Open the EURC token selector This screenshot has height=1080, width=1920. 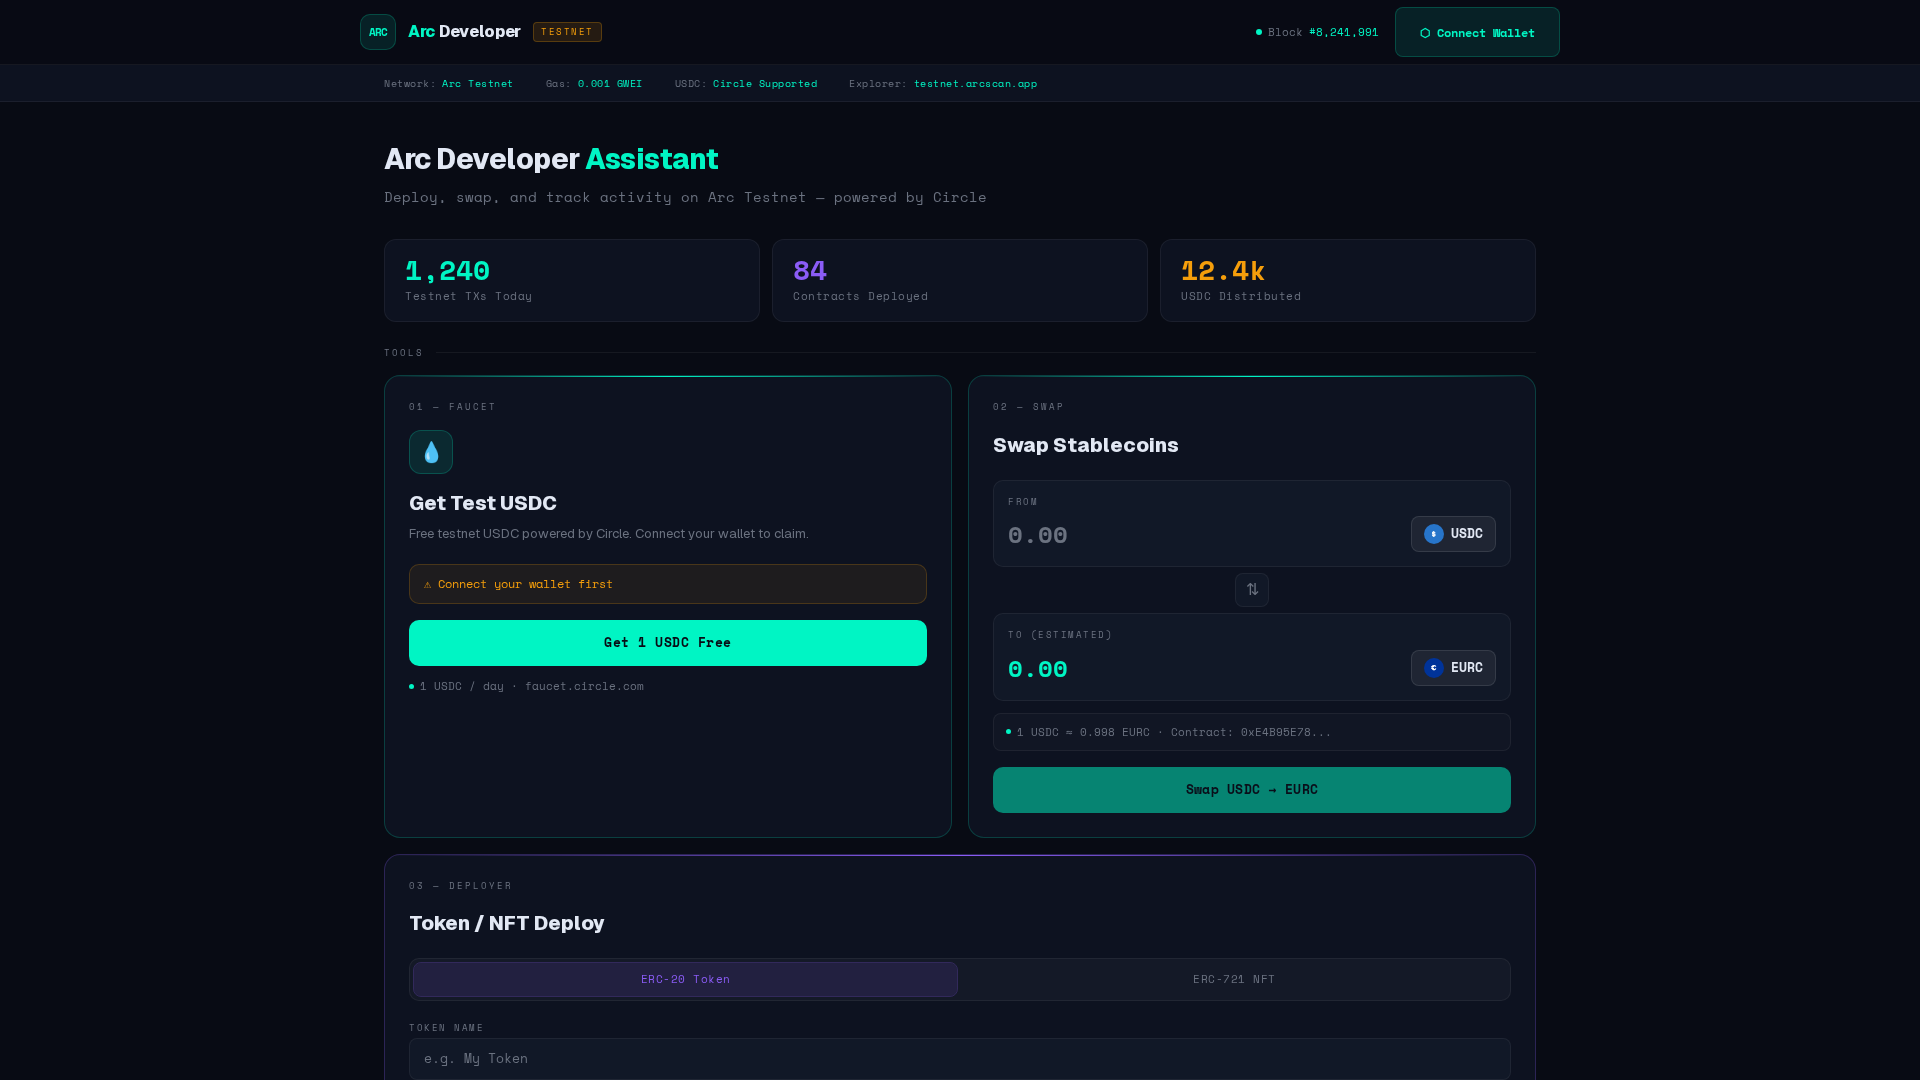pos(1453,668)
